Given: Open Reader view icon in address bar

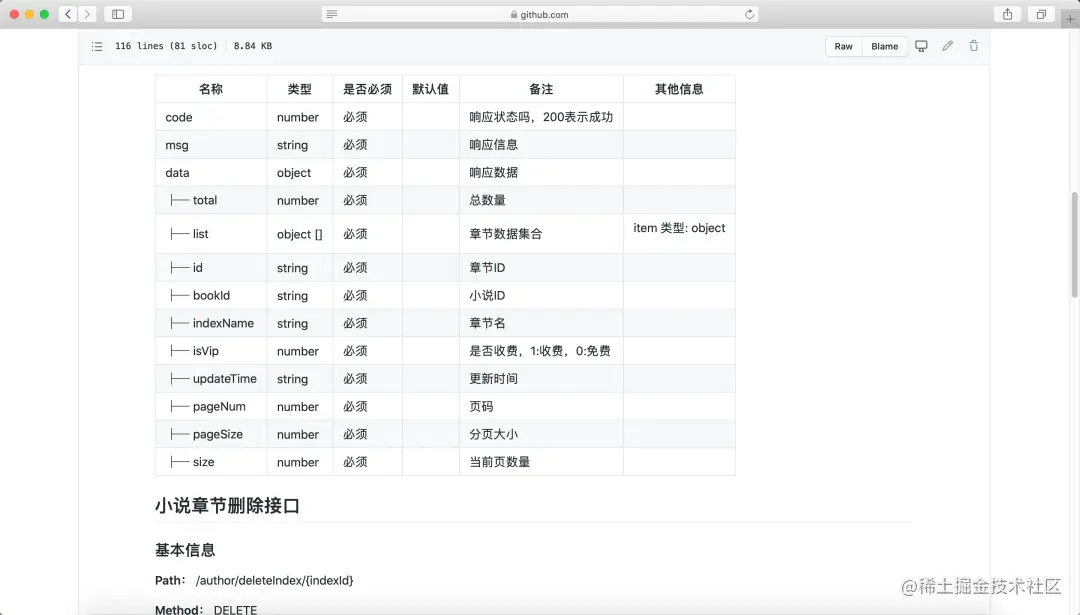Looking at the screenshot, I should tap(332, 14).
